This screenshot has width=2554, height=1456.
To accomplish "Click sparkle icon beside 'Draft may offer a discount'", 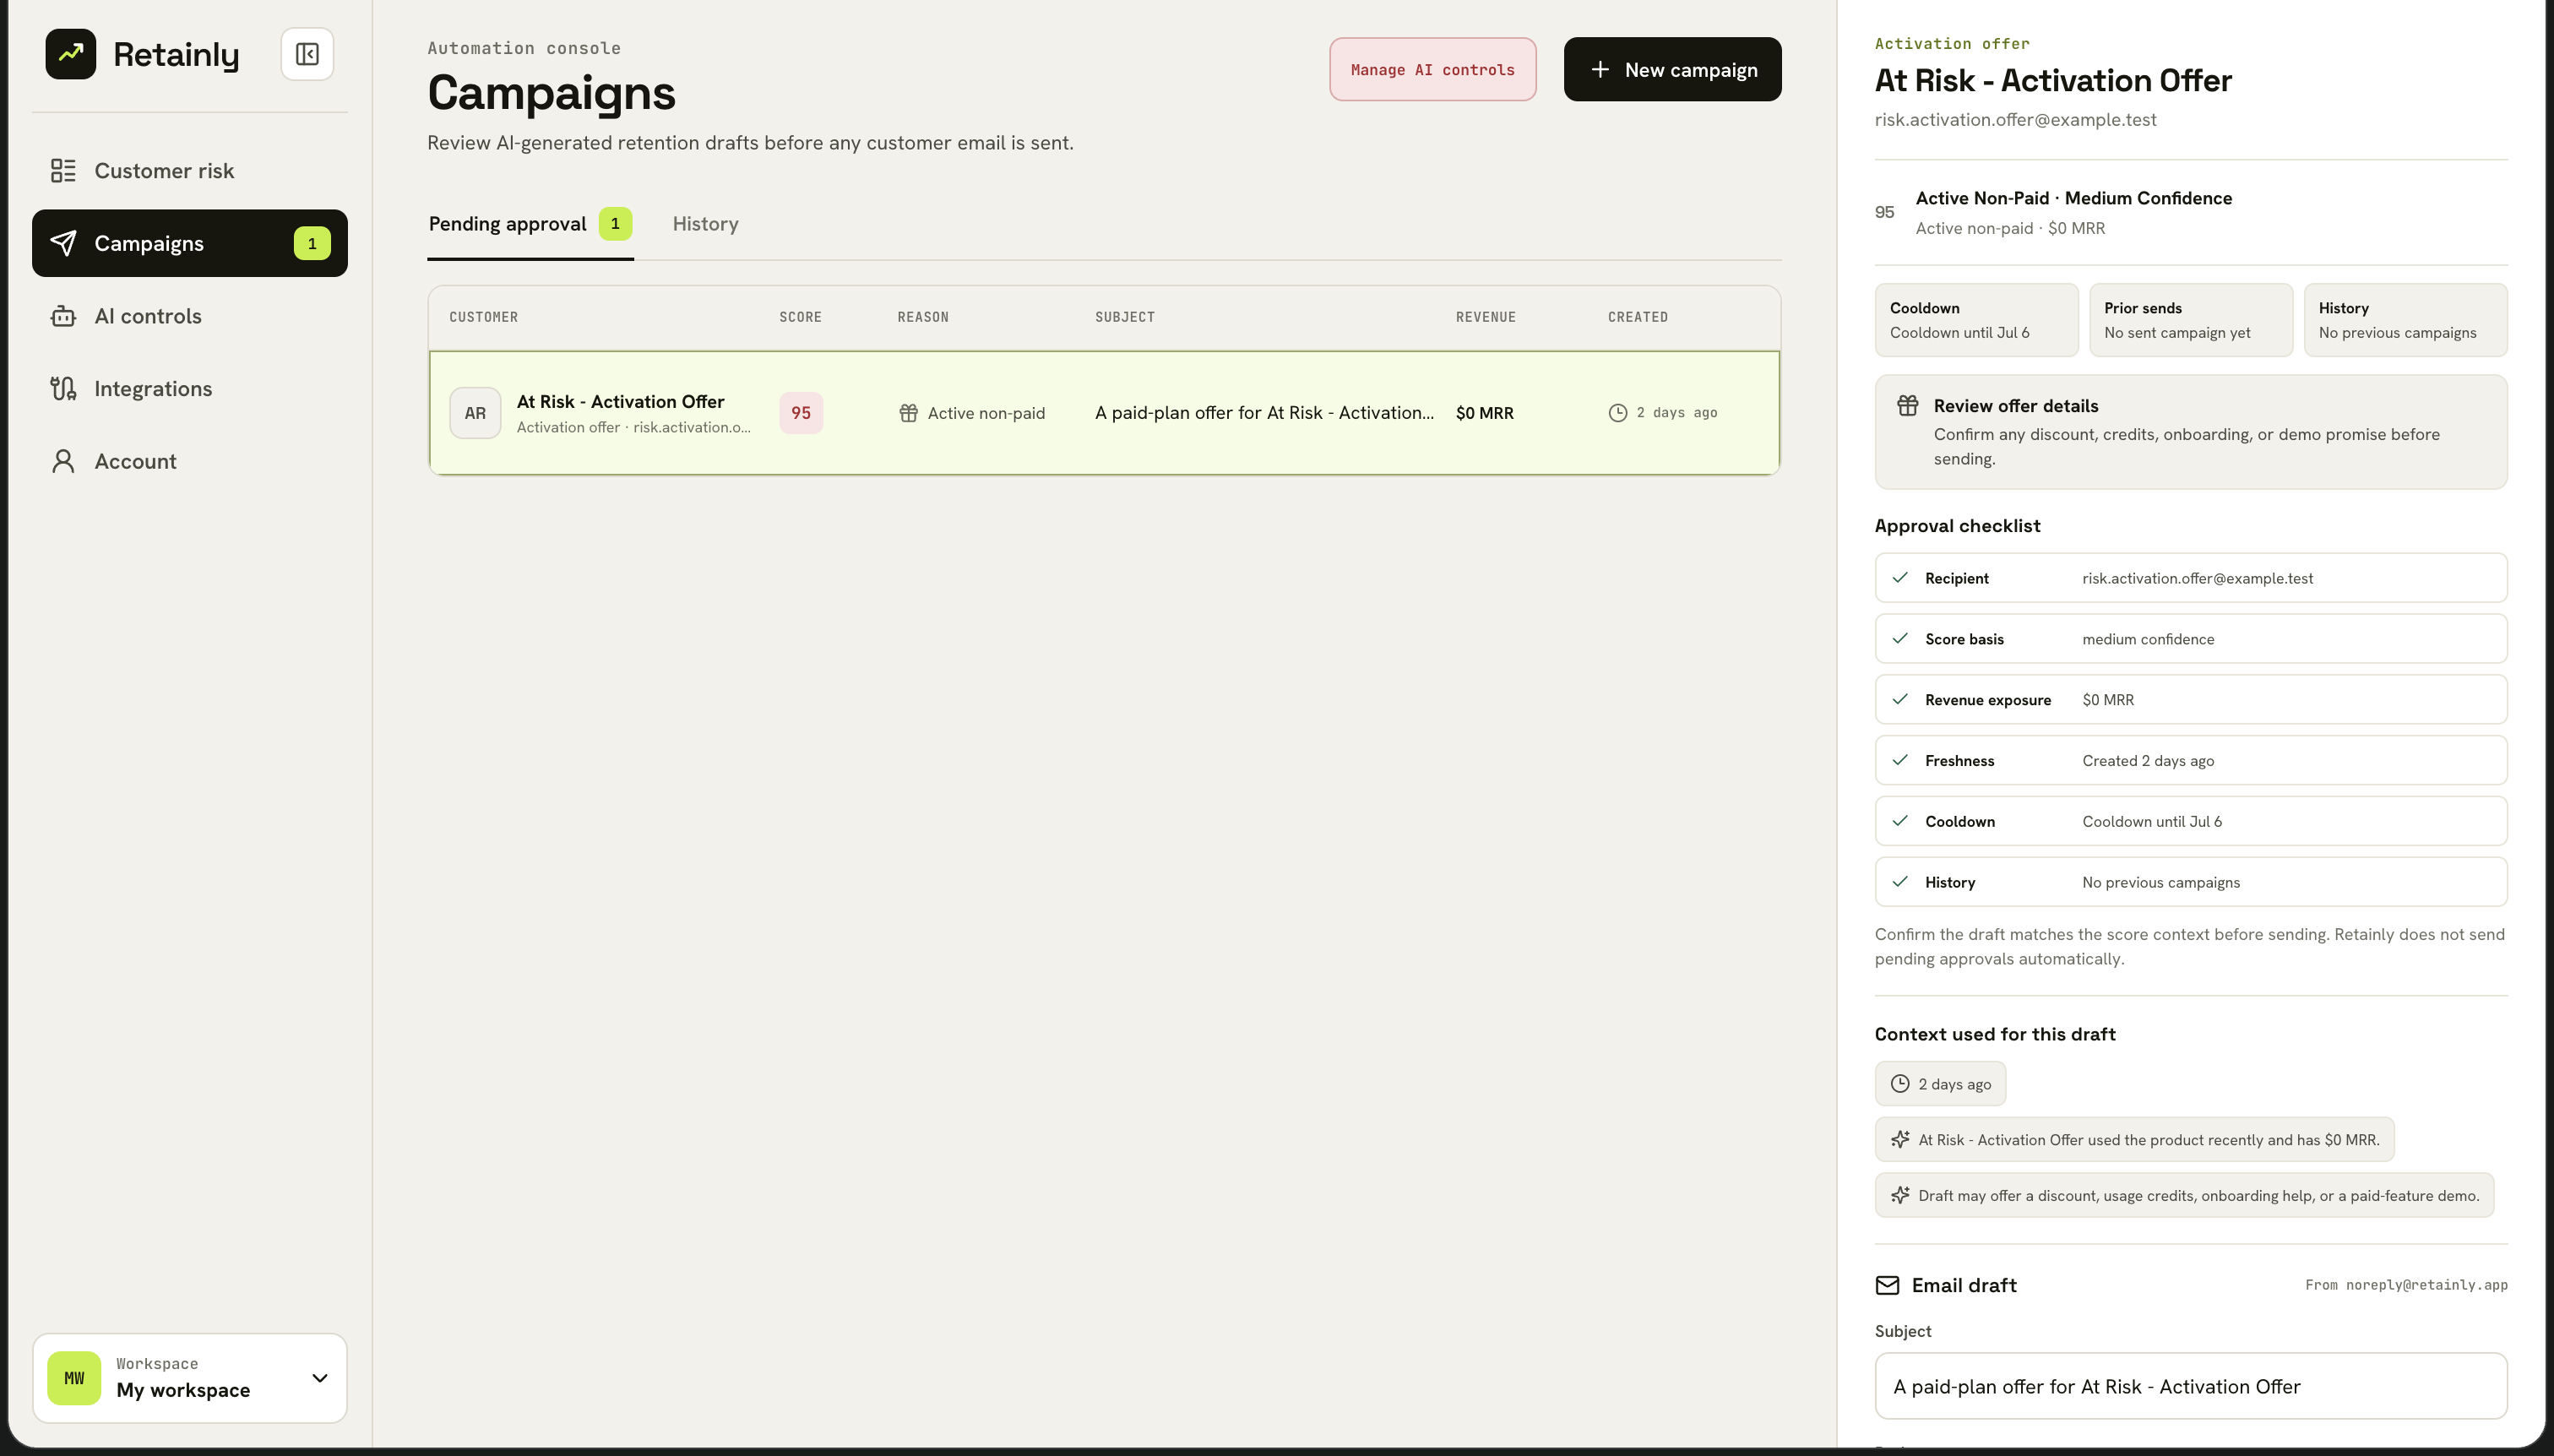I will click(x=1900, y=1196).
